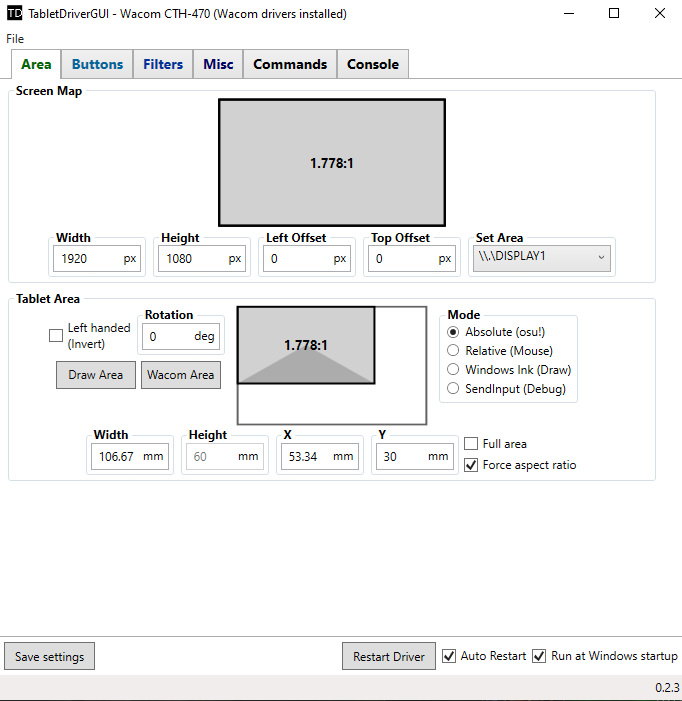Open the File menu
Image resolution: width=682 pixels, height=701 pixels.
(x=15, y=39)
